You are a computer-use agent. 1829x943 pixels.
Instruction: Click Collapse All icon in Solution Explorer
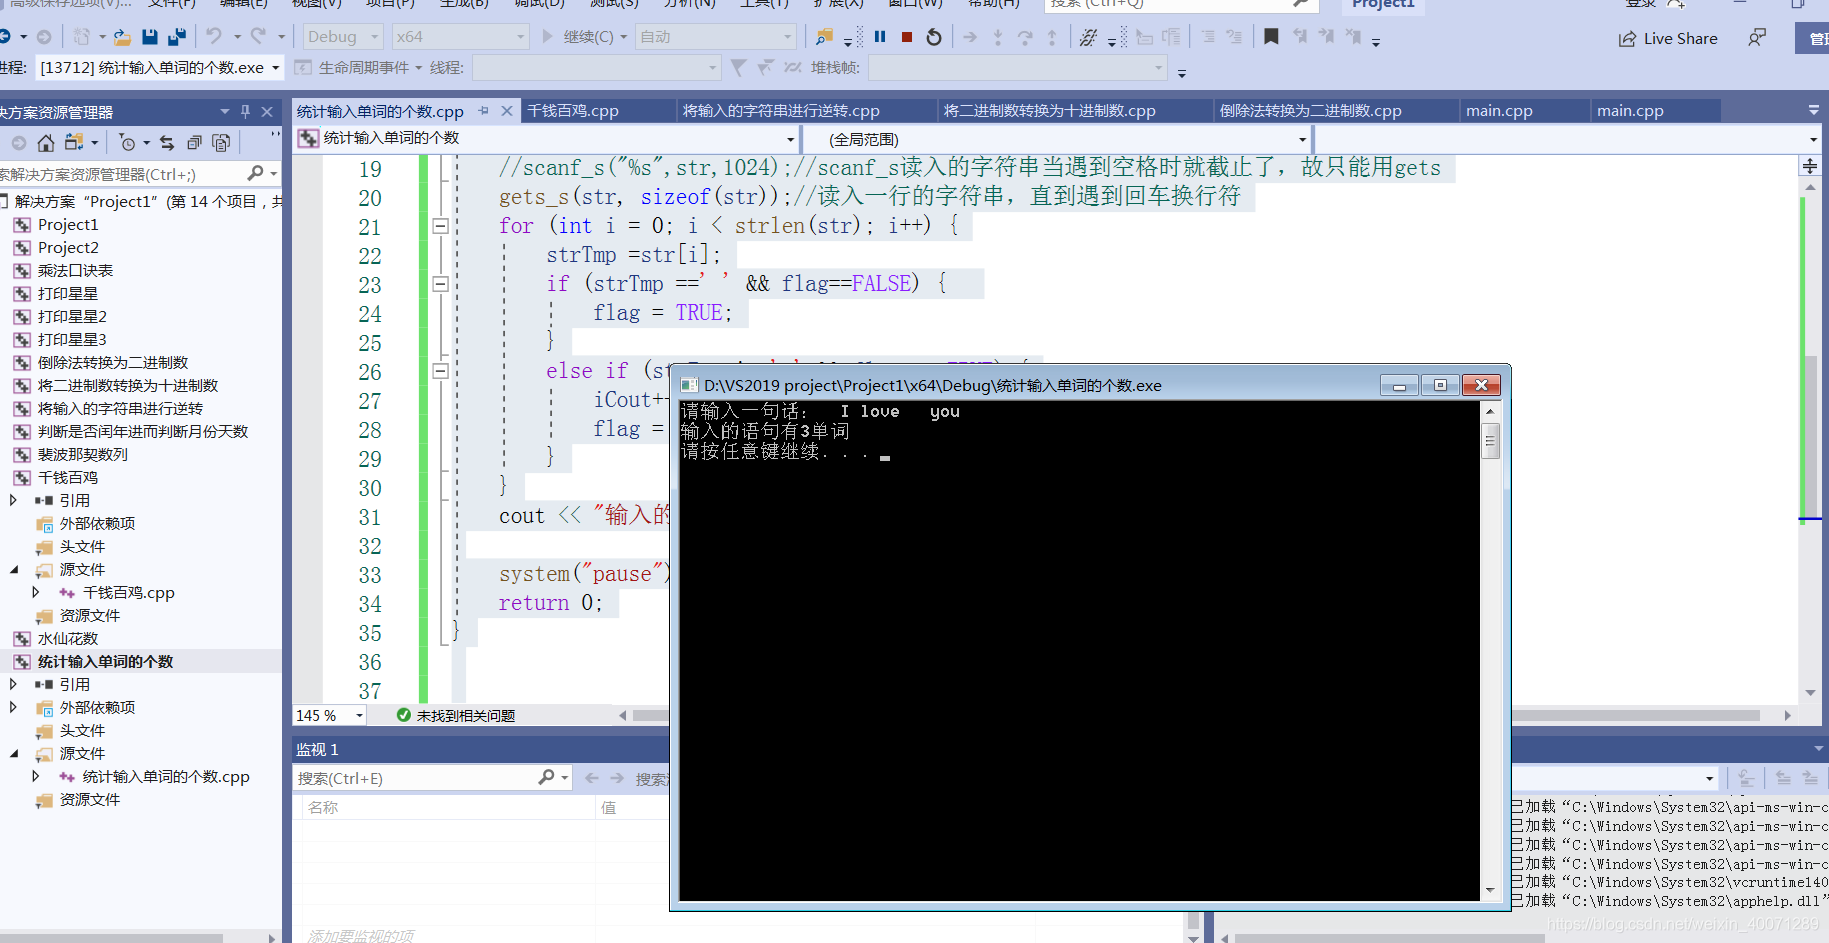coord(194,143)
